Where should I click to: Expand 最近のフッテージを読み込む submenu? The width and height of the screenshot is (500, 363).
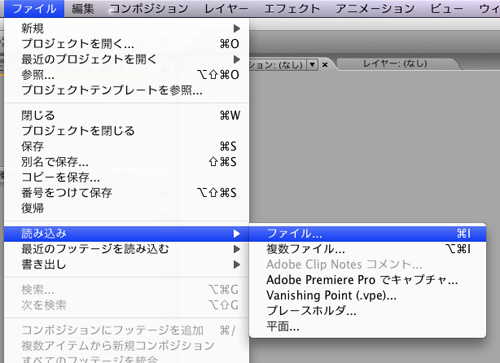pos(127,249)
